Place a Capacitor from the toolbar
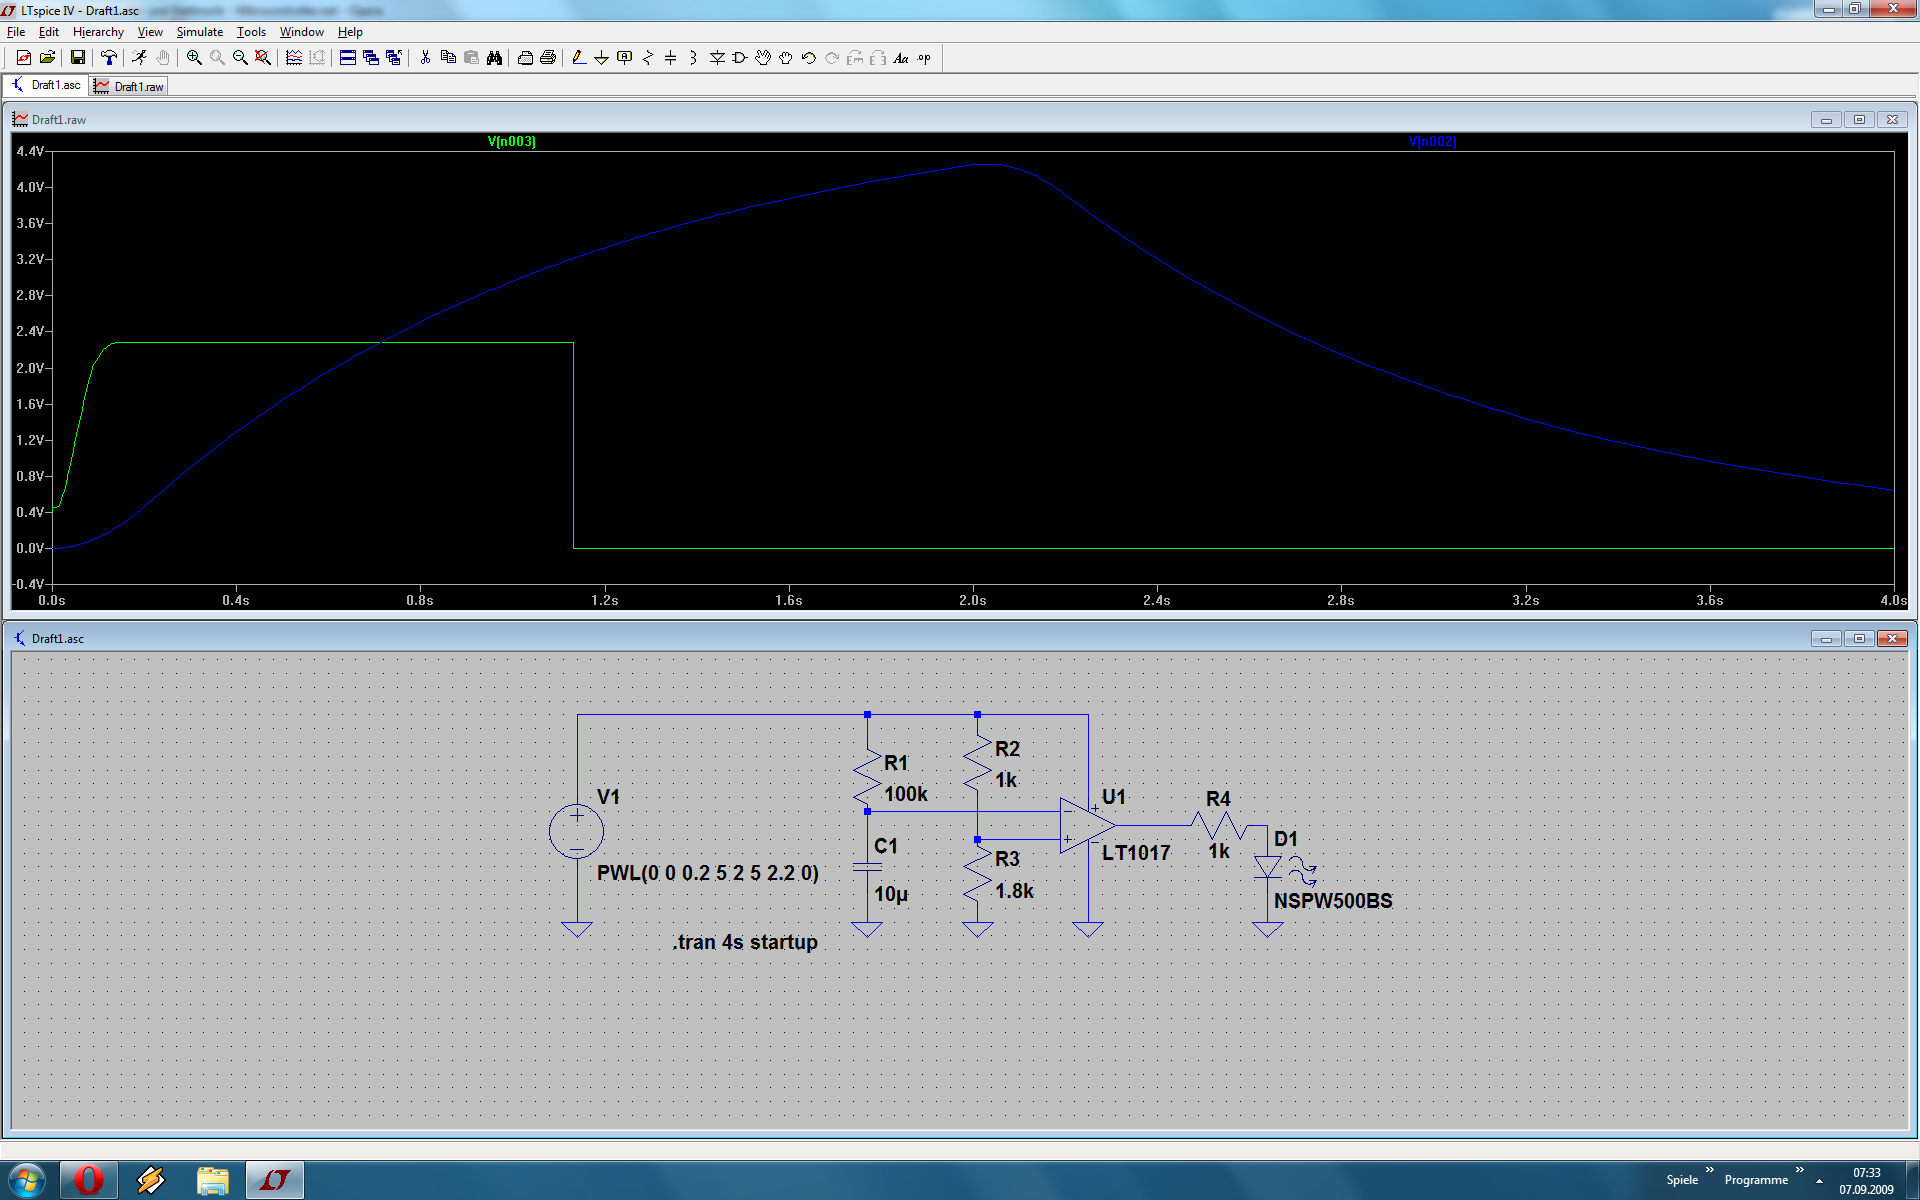This screenshot has height=1200, width=1920. (671, 58)
